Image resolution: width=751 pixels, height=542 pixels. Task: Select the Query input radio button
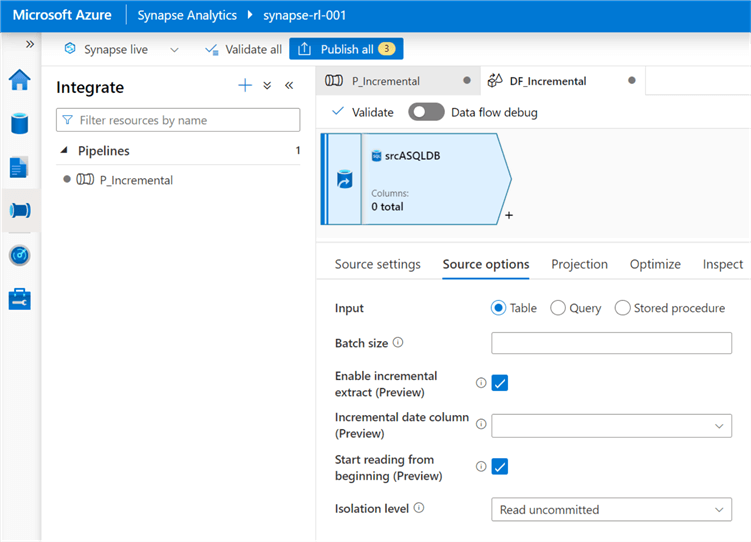click(558, 308)
